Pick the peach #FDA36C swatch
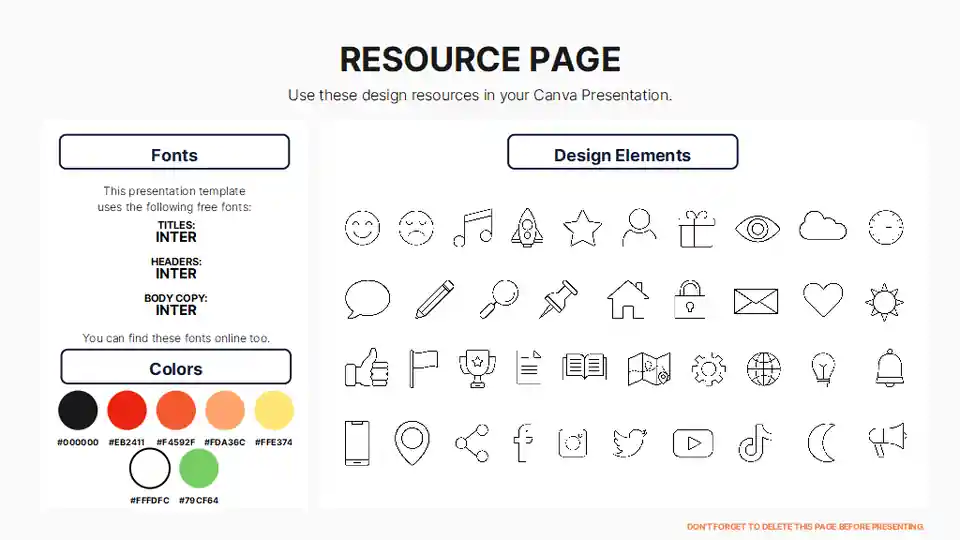This screenshot has width=960, height=540. 225,410
